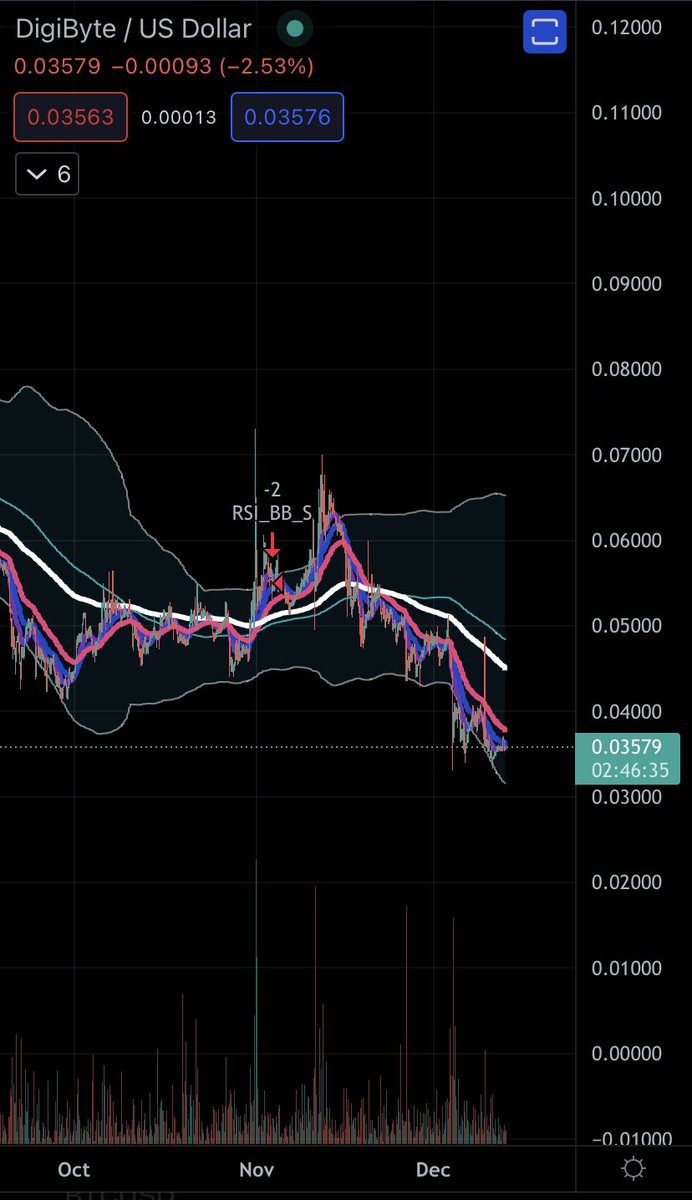Click the green market status dot

tap(294, 30)
